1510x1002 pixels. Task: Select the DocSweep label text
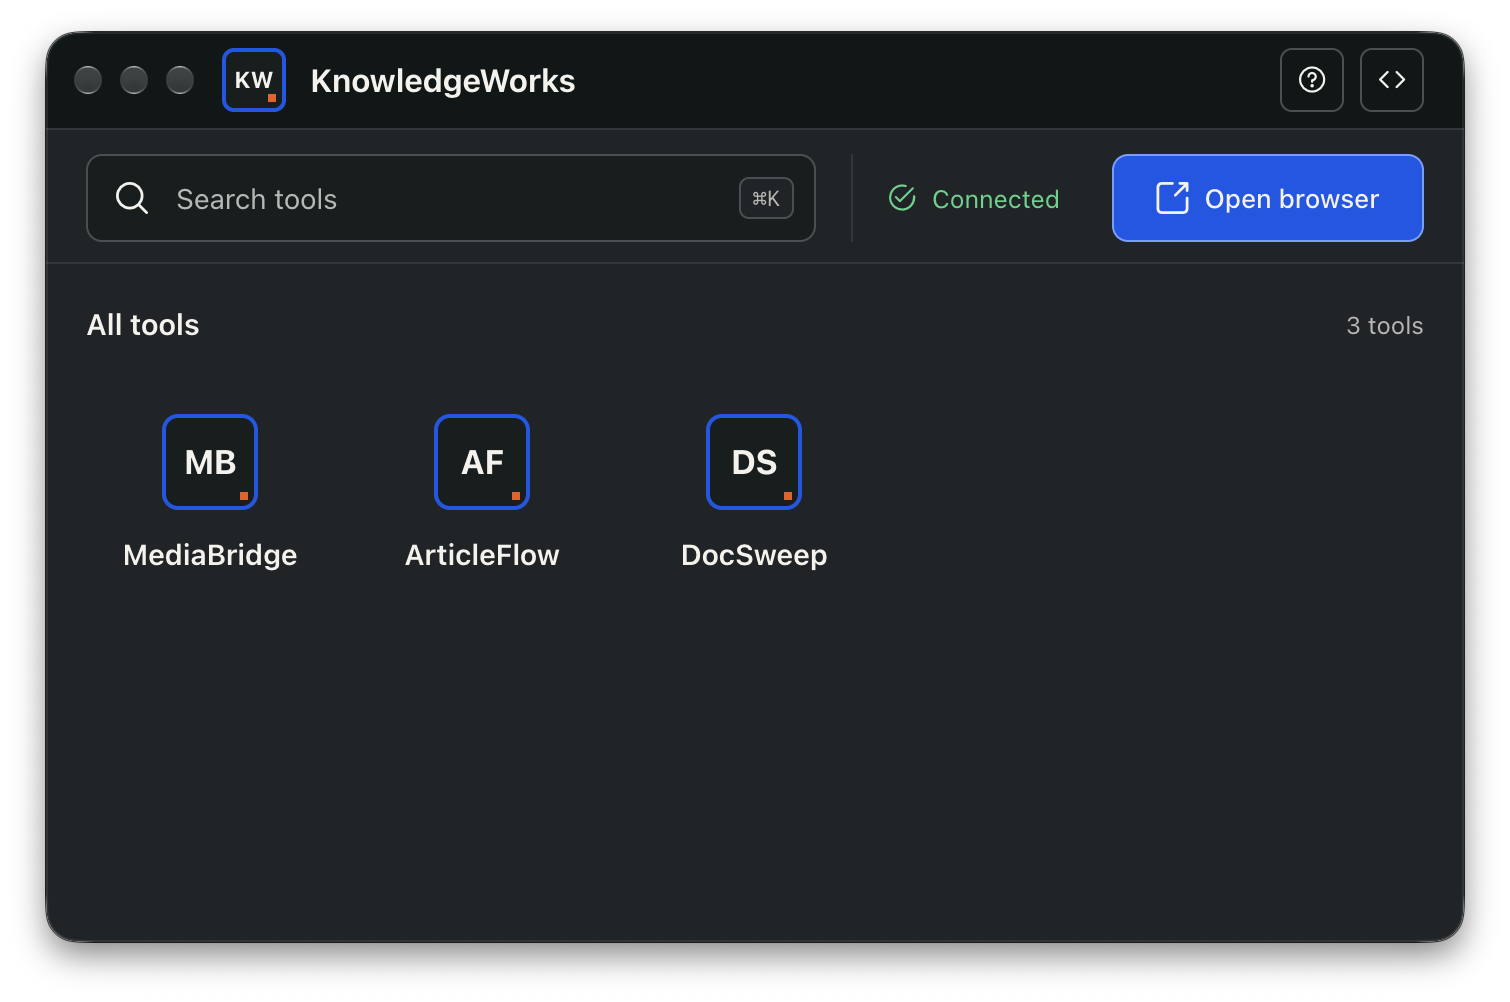(x=754, y=556)
